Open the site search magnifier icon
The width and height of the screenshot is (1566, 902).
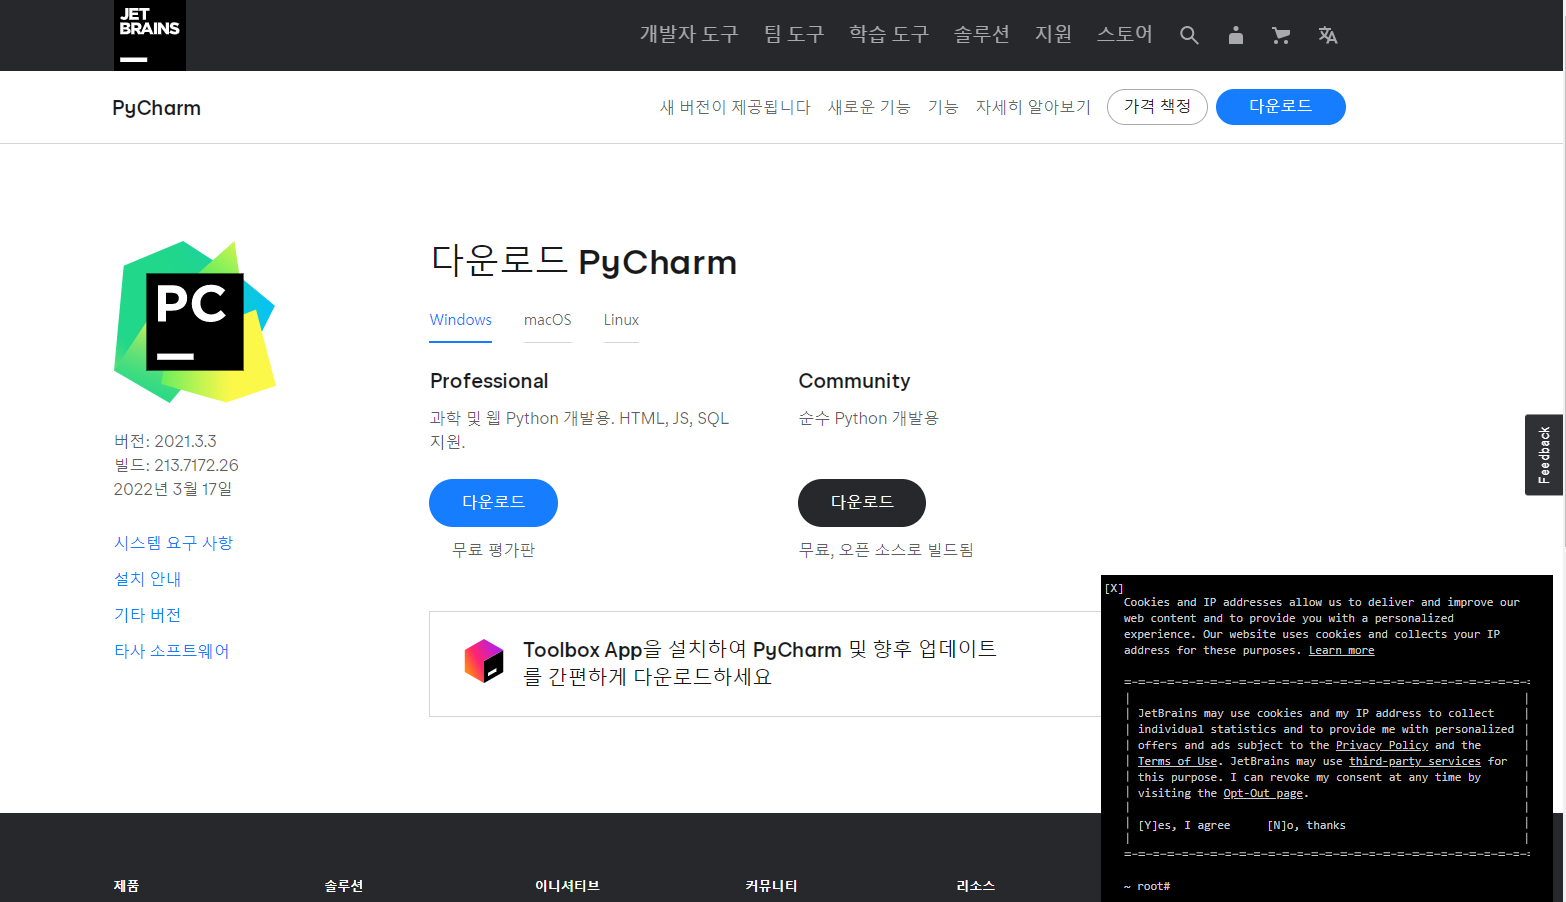[1189, 35]
